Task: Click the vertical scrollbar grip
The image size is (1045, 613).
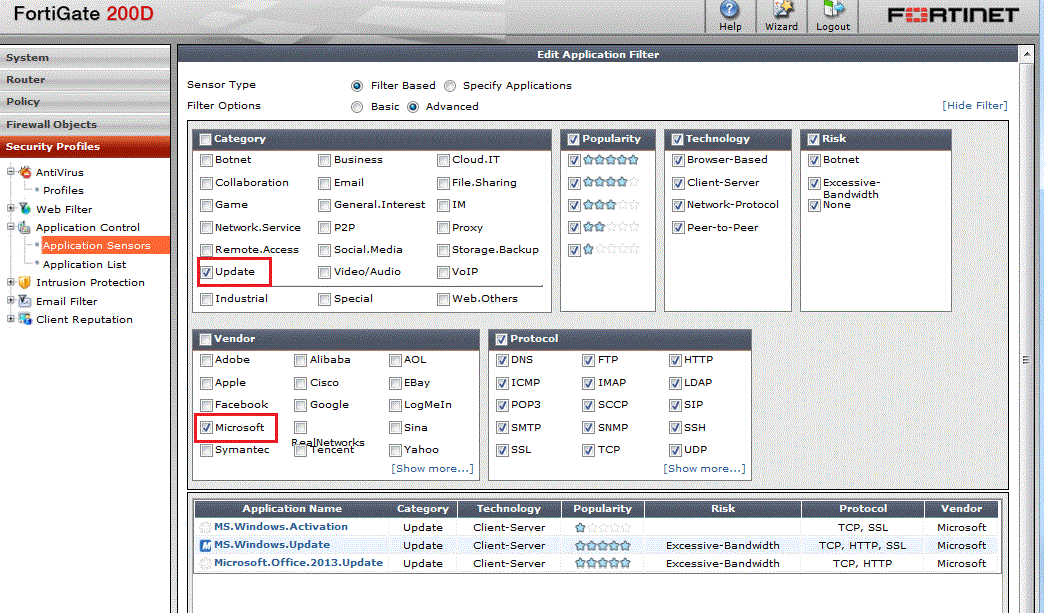Action: pos(1026,360)
